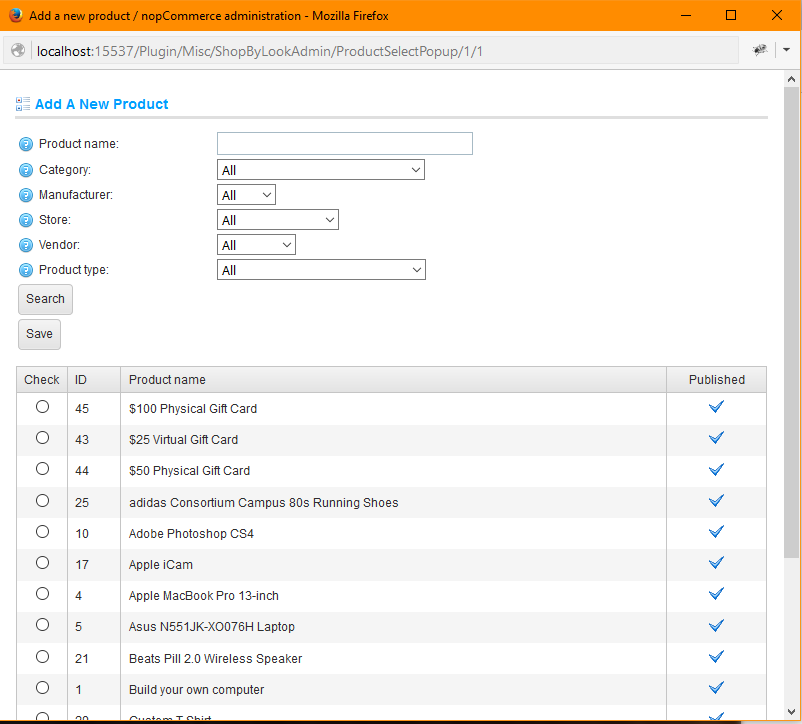This screenshot has width=802, height=724.
Task: Click the Save button
Action: point(38,334)
